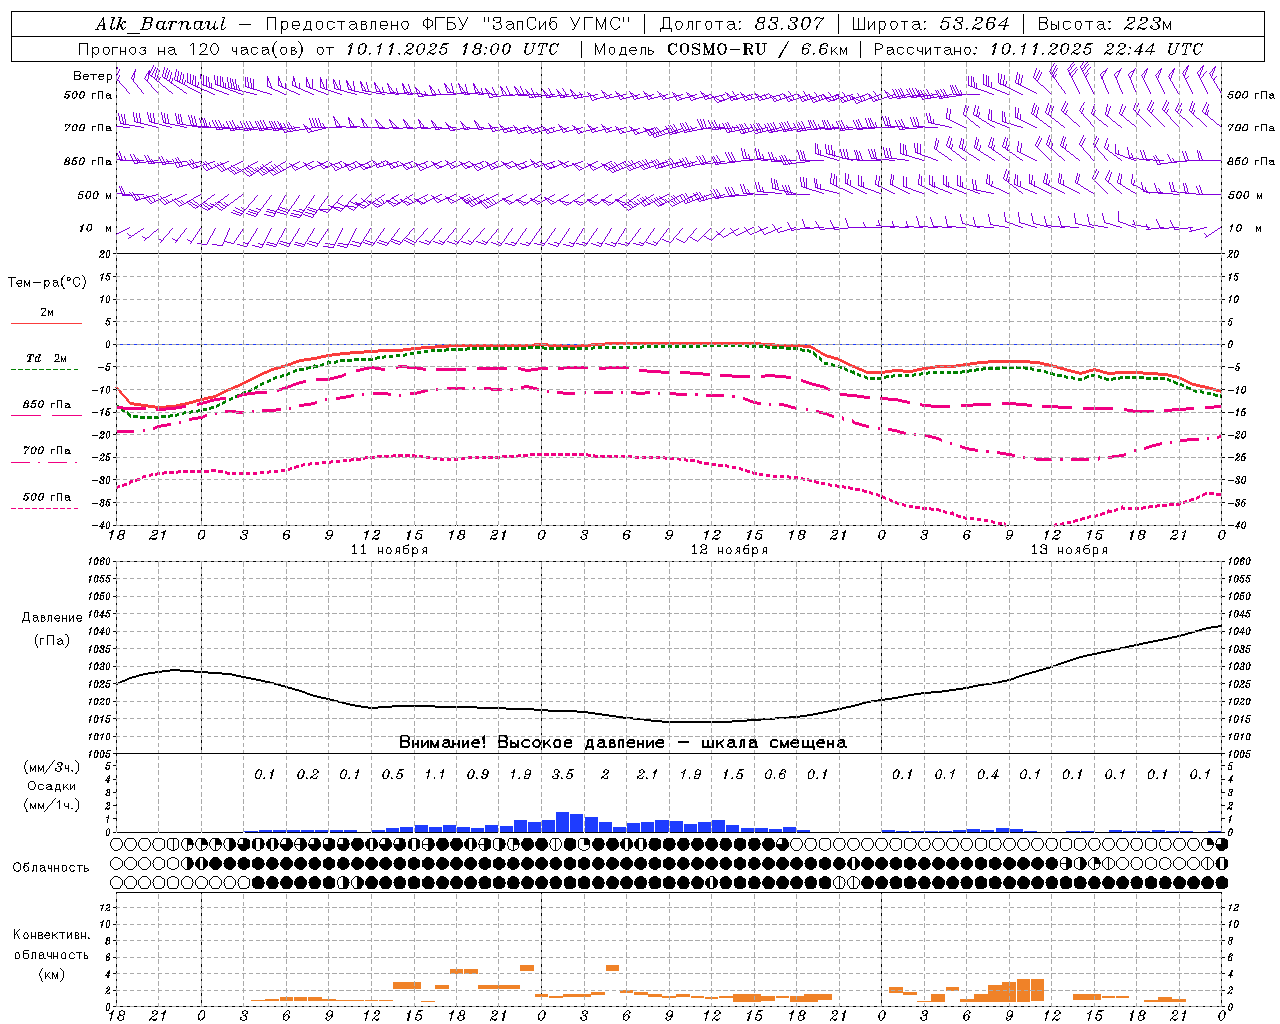
Task: Select the Долгота: 83.307 longitude text
Action: pyautogui.click(x=742, y=24)
